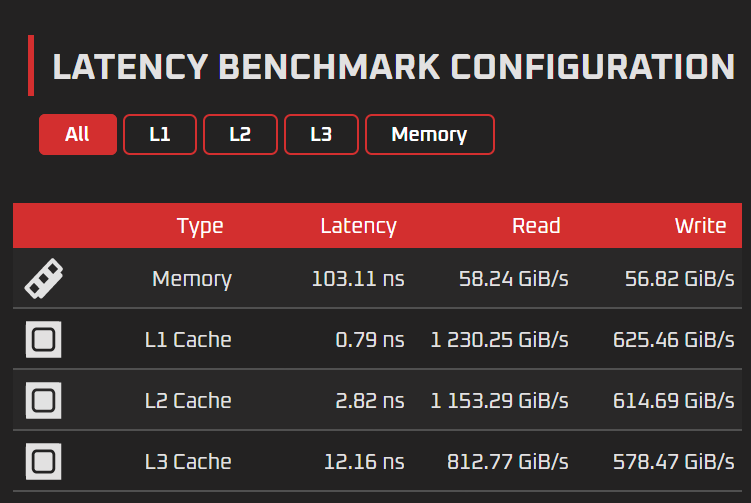Click the Latency Benchmark Configuration heading
The image size is (751, 503).
tap(394, 67)
